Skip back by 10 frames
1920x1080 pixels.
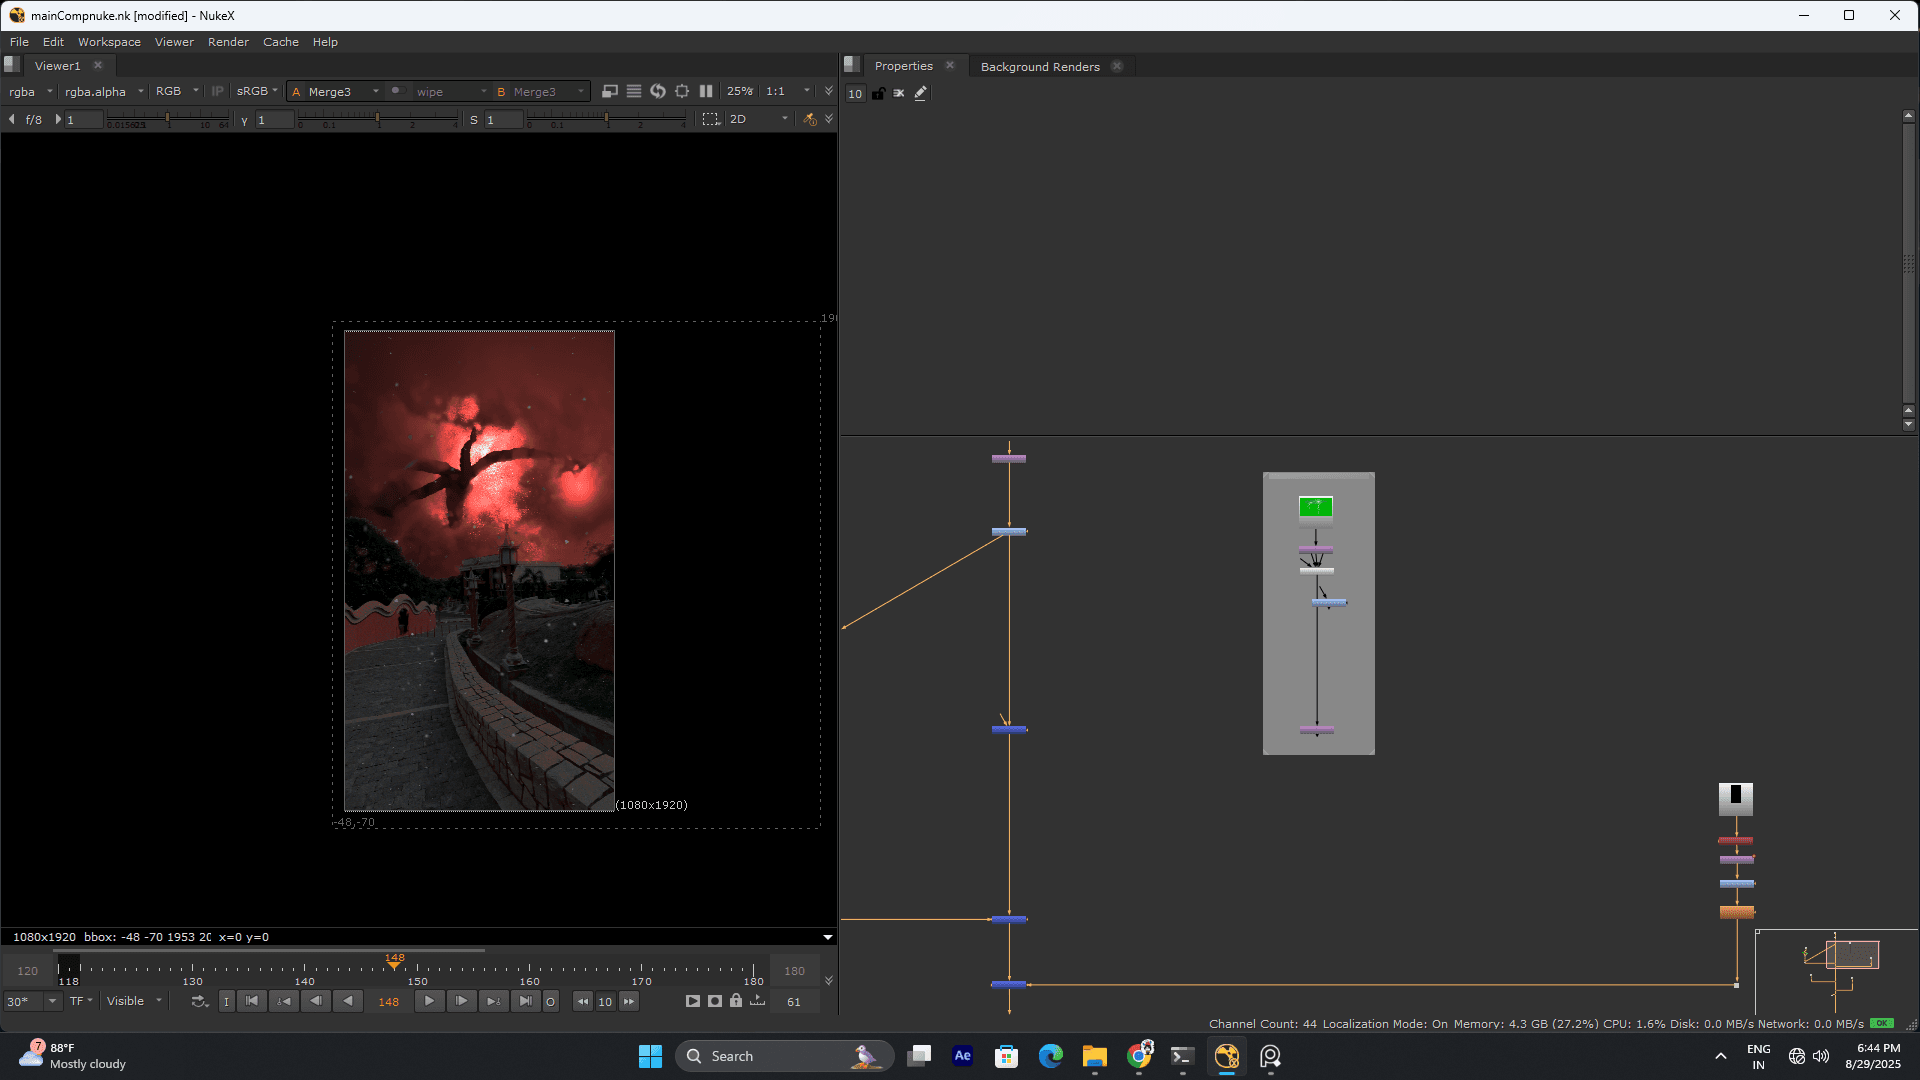583,1001
